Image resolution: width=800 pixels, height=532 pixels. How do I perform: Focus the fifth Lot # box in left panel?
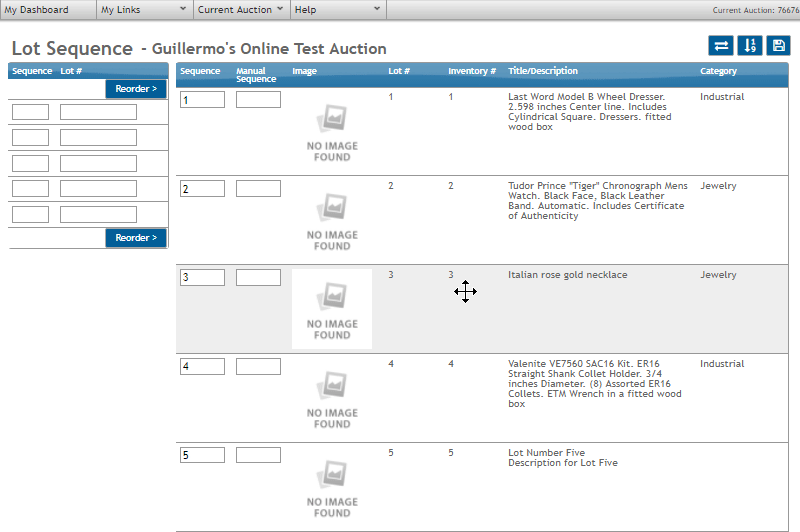tap(98, 215)
